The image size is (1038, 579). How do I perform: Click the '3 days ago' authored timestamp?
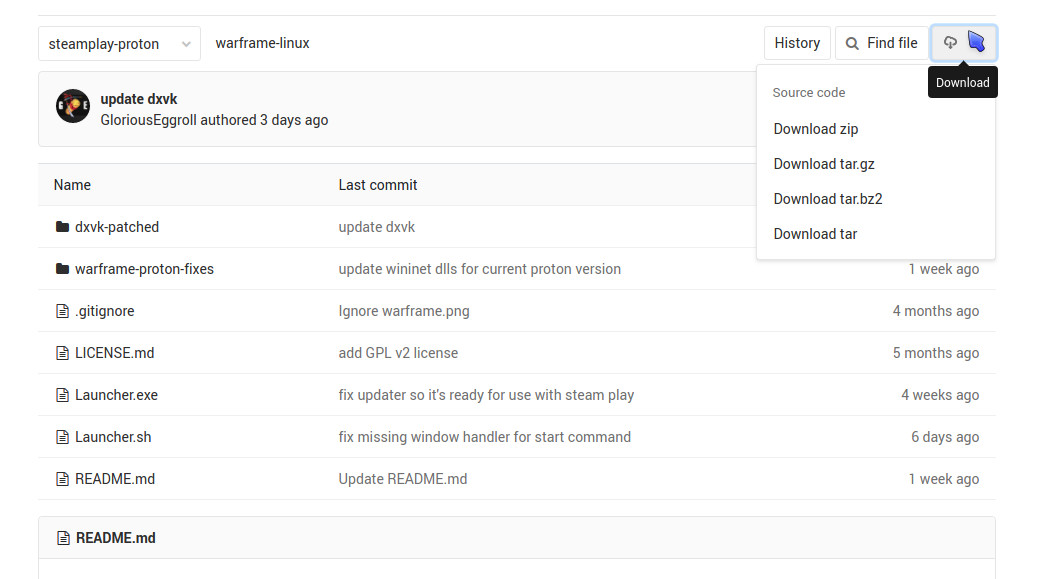(x=294, y=120)
